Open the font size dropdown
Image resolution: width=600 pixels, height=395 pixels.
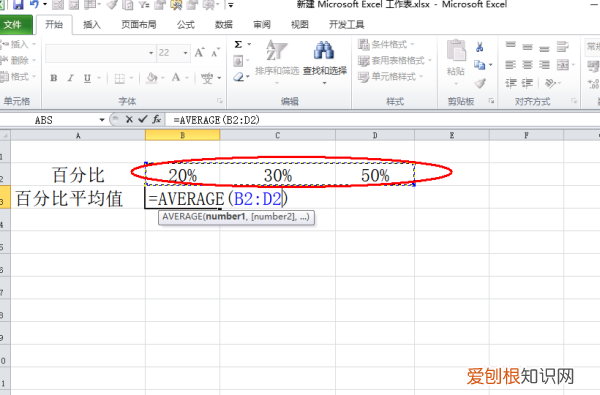[x=186, y=53]
